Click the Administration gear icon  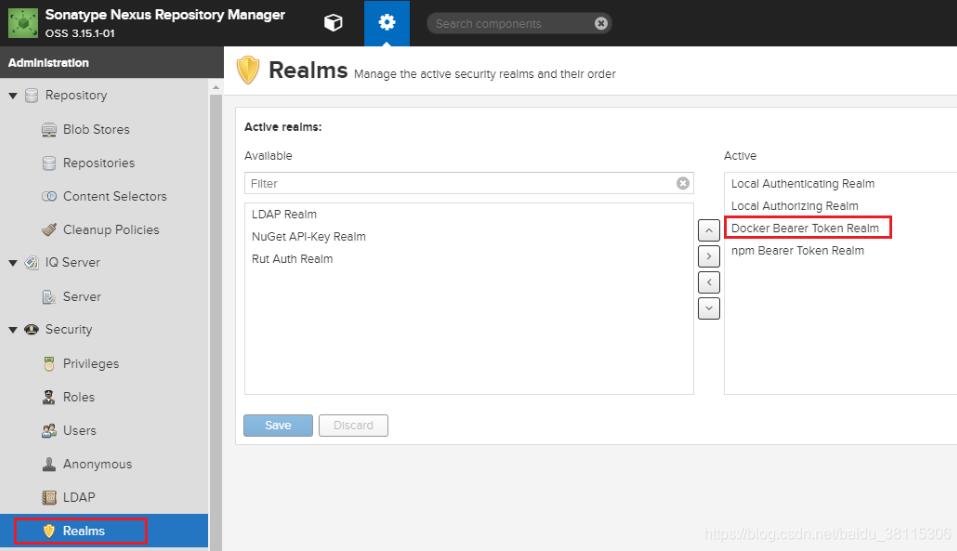(x=386, y=23)
